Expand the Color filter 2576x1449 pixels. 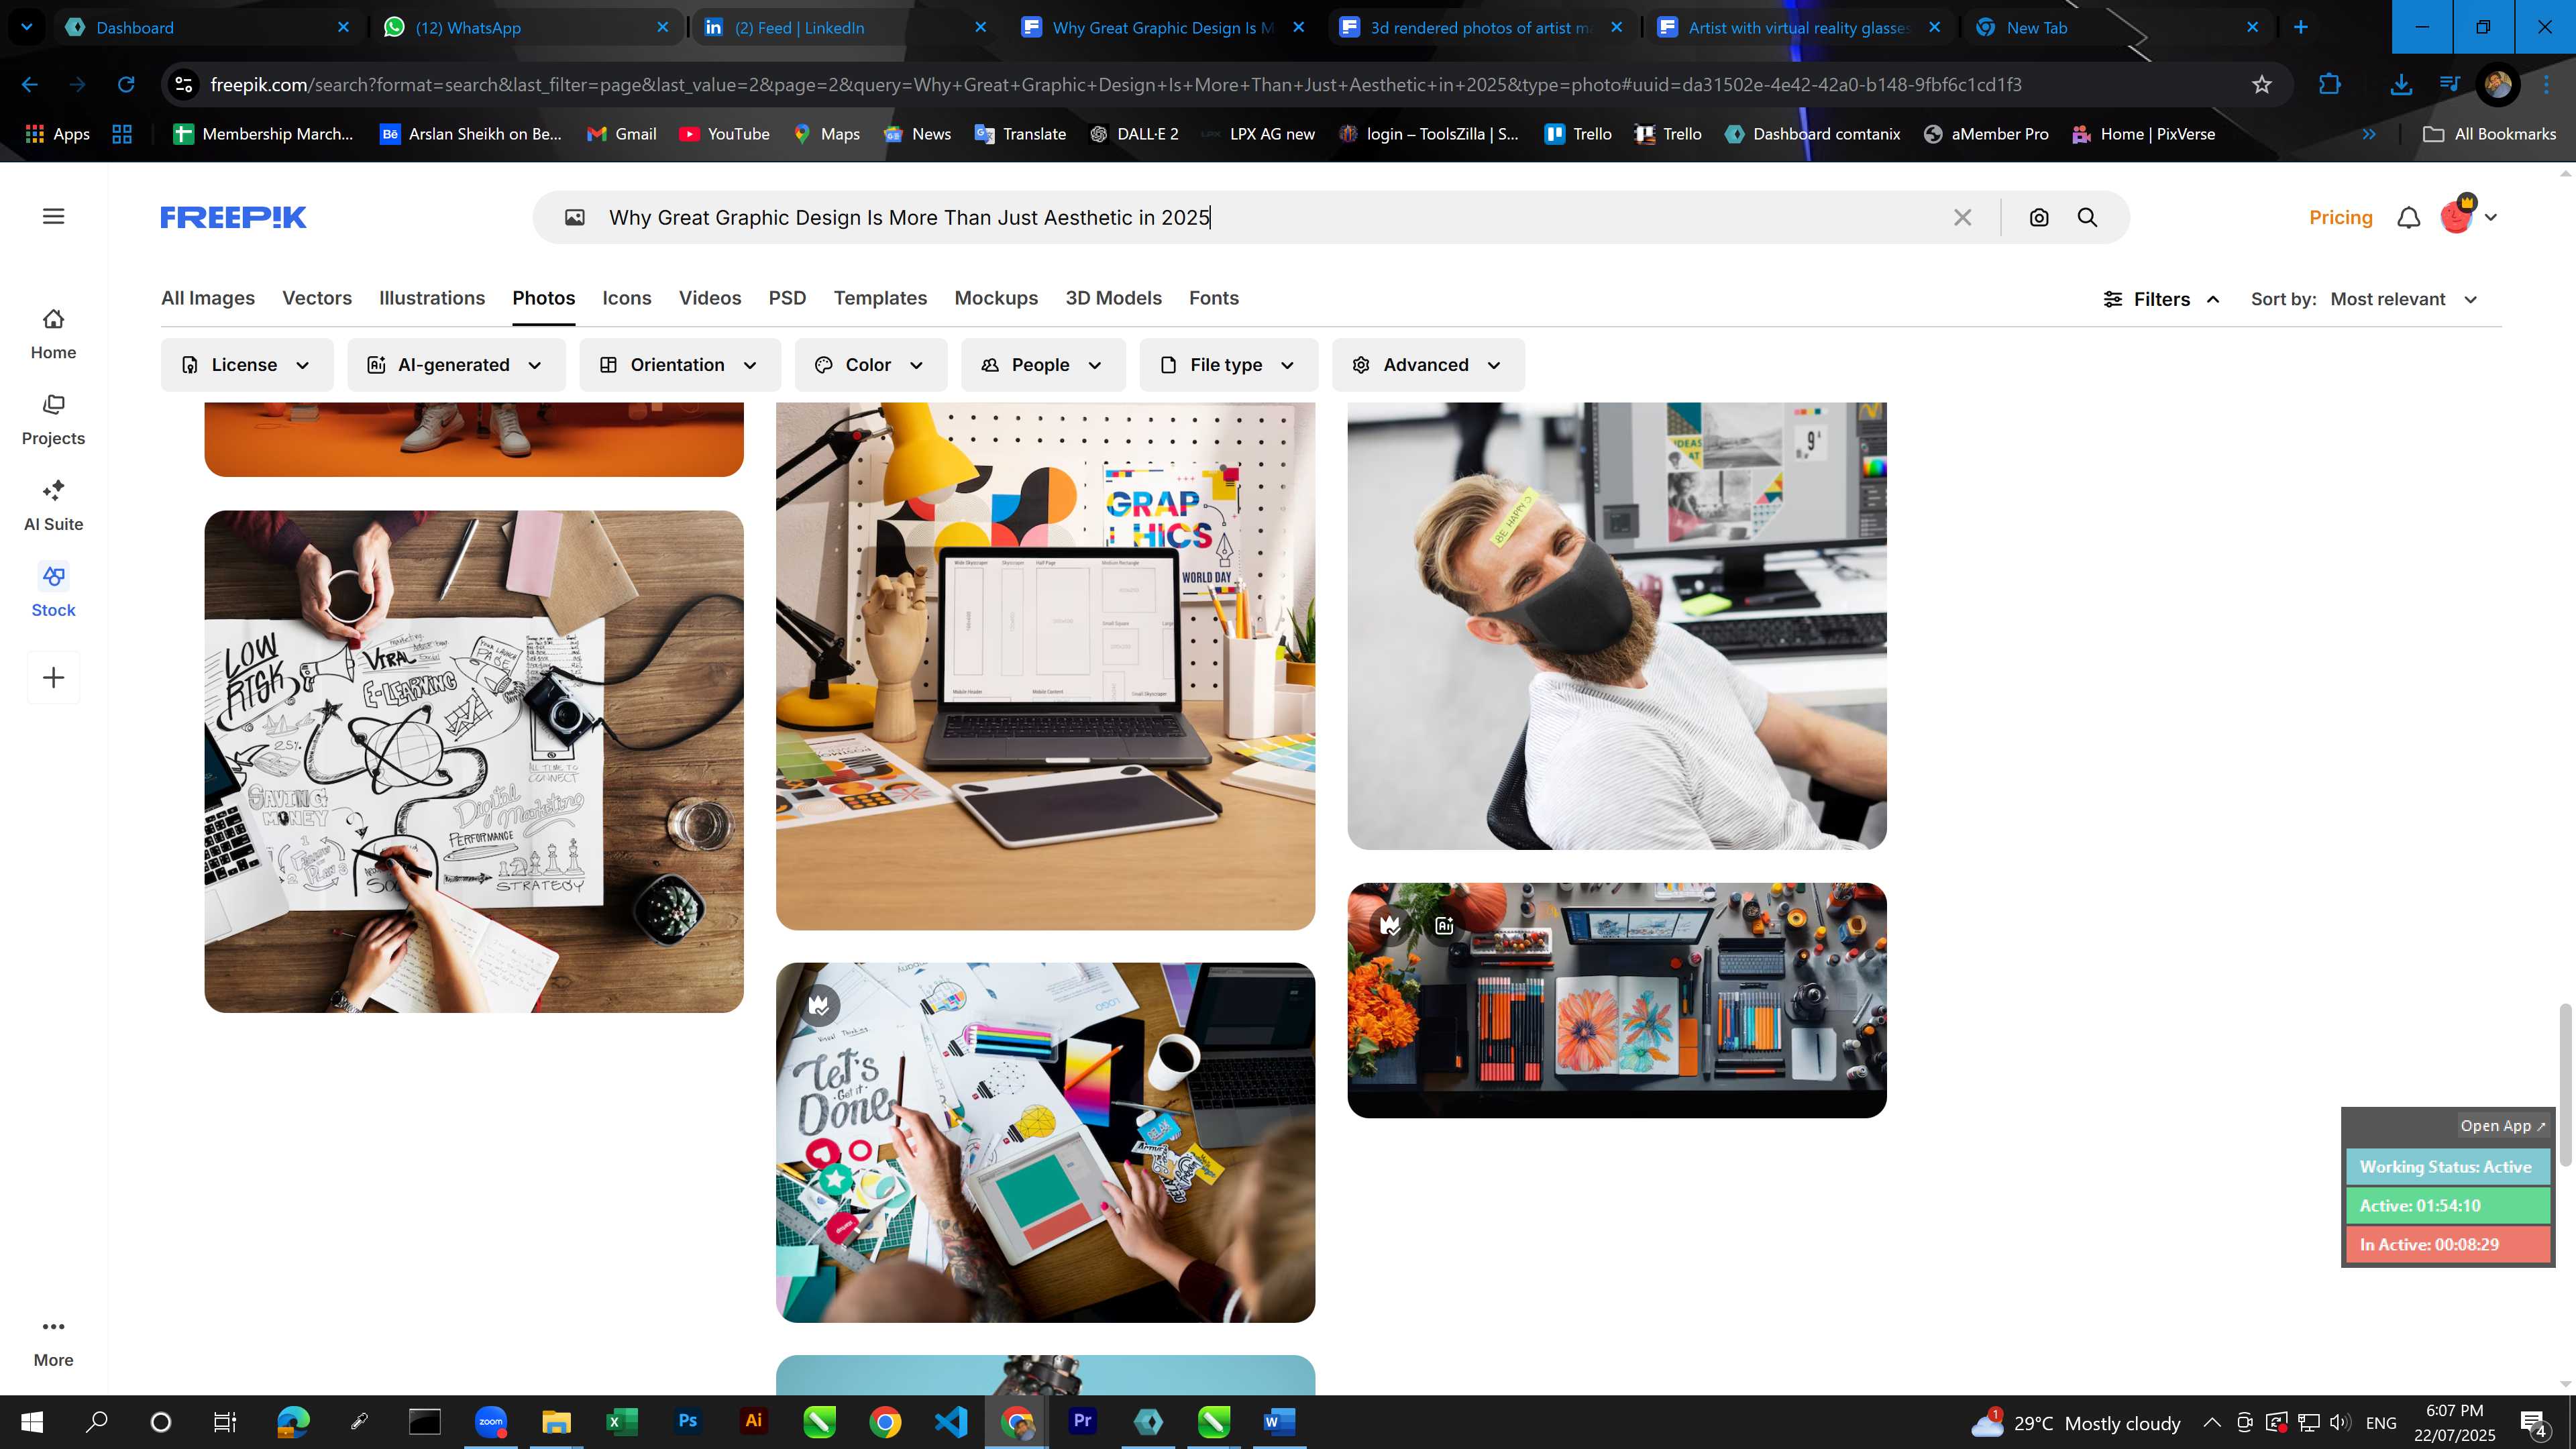870,365
